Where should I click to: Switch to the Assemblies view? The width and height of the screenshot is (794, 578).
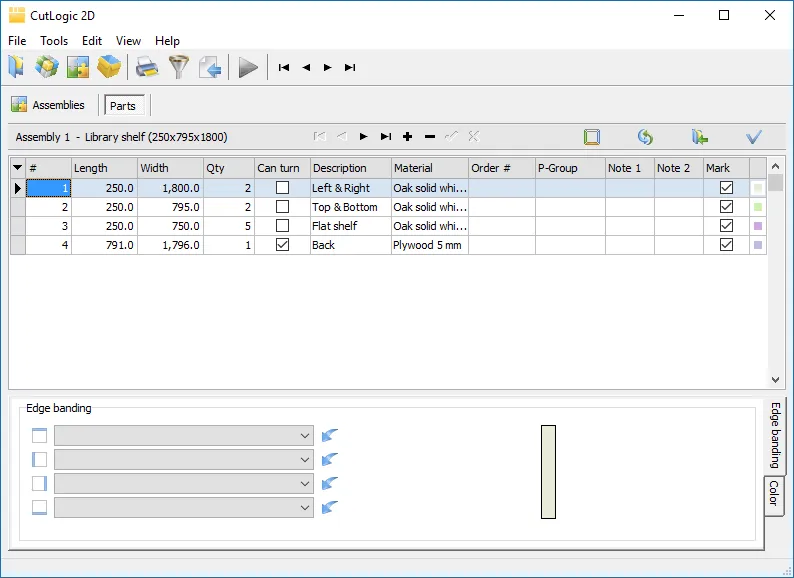(x=48, y=105)
